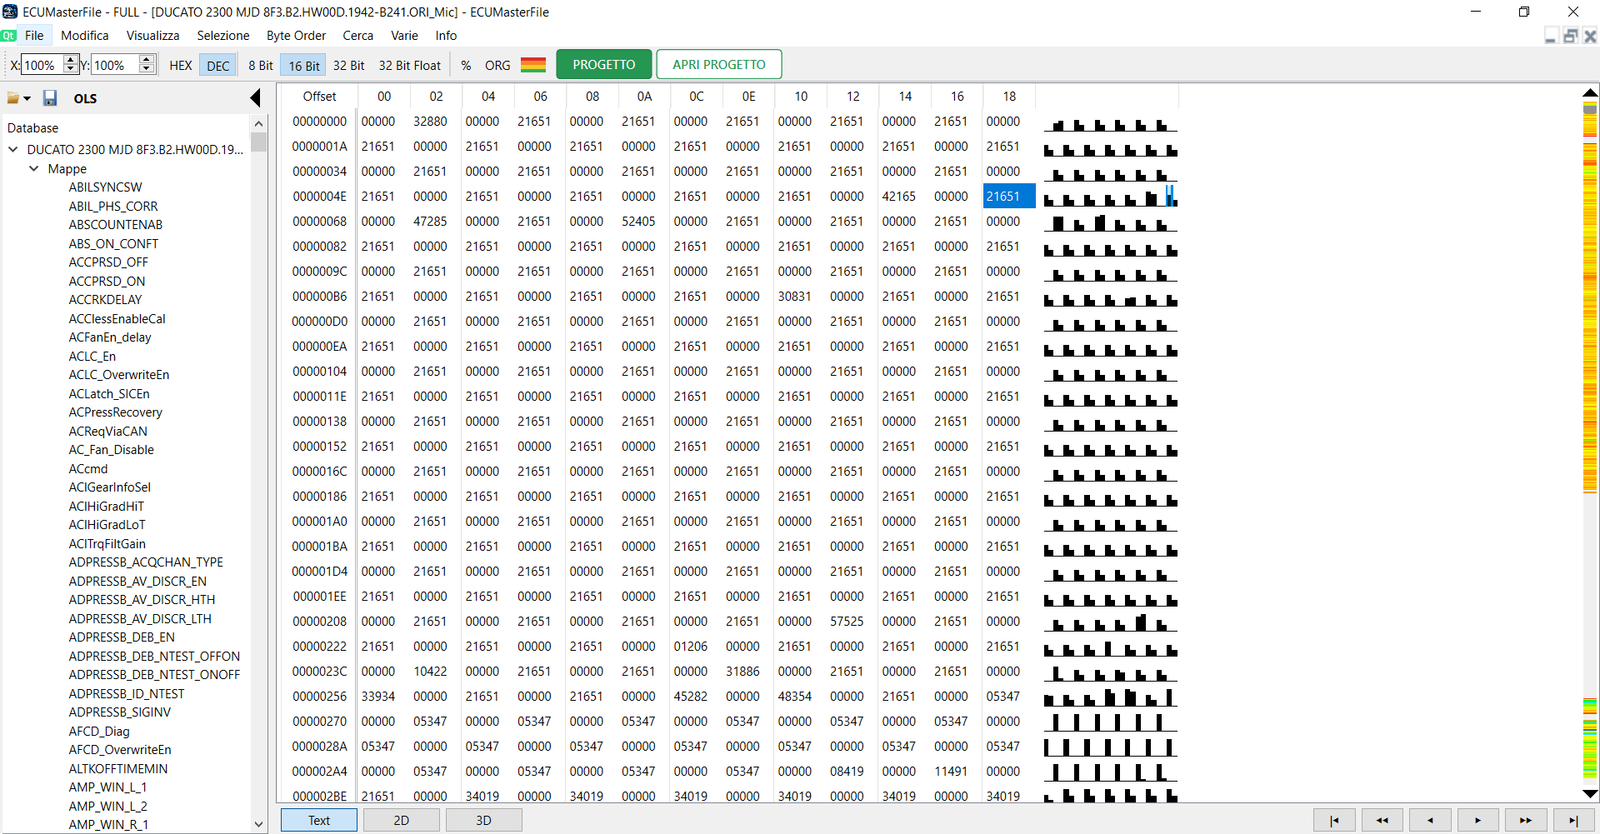Toggle DEC display mode
The height and width of the screenshot is (834, 1600).
click(x=218, y=66)
